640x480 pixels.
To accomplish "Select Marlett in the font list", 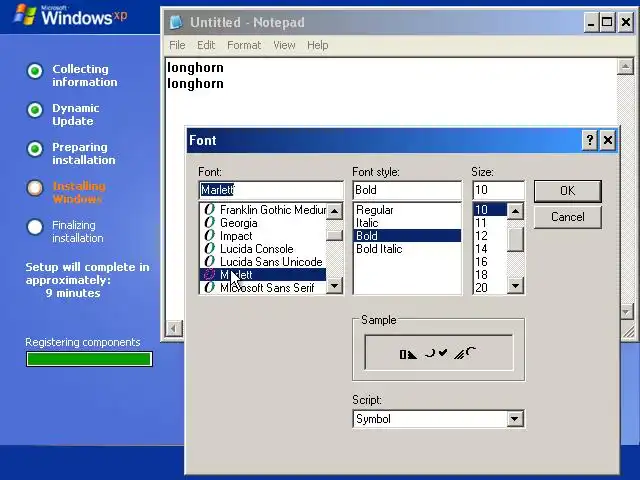I will [x=263, y=275].
